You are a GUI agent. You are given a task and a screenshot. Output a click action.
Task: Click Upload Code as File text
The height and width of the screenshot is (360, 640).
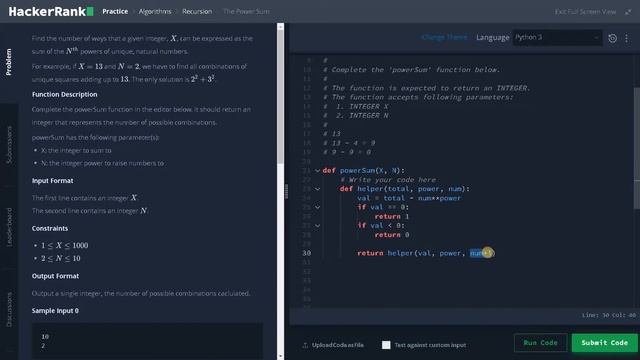tap(338, 345)
